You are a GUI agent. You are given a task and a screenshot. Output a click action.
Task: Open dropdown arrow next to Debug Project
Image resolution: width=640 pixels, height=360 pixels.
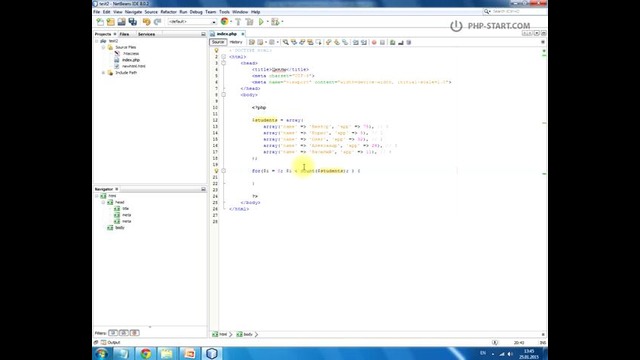click(x=282, y=22)
